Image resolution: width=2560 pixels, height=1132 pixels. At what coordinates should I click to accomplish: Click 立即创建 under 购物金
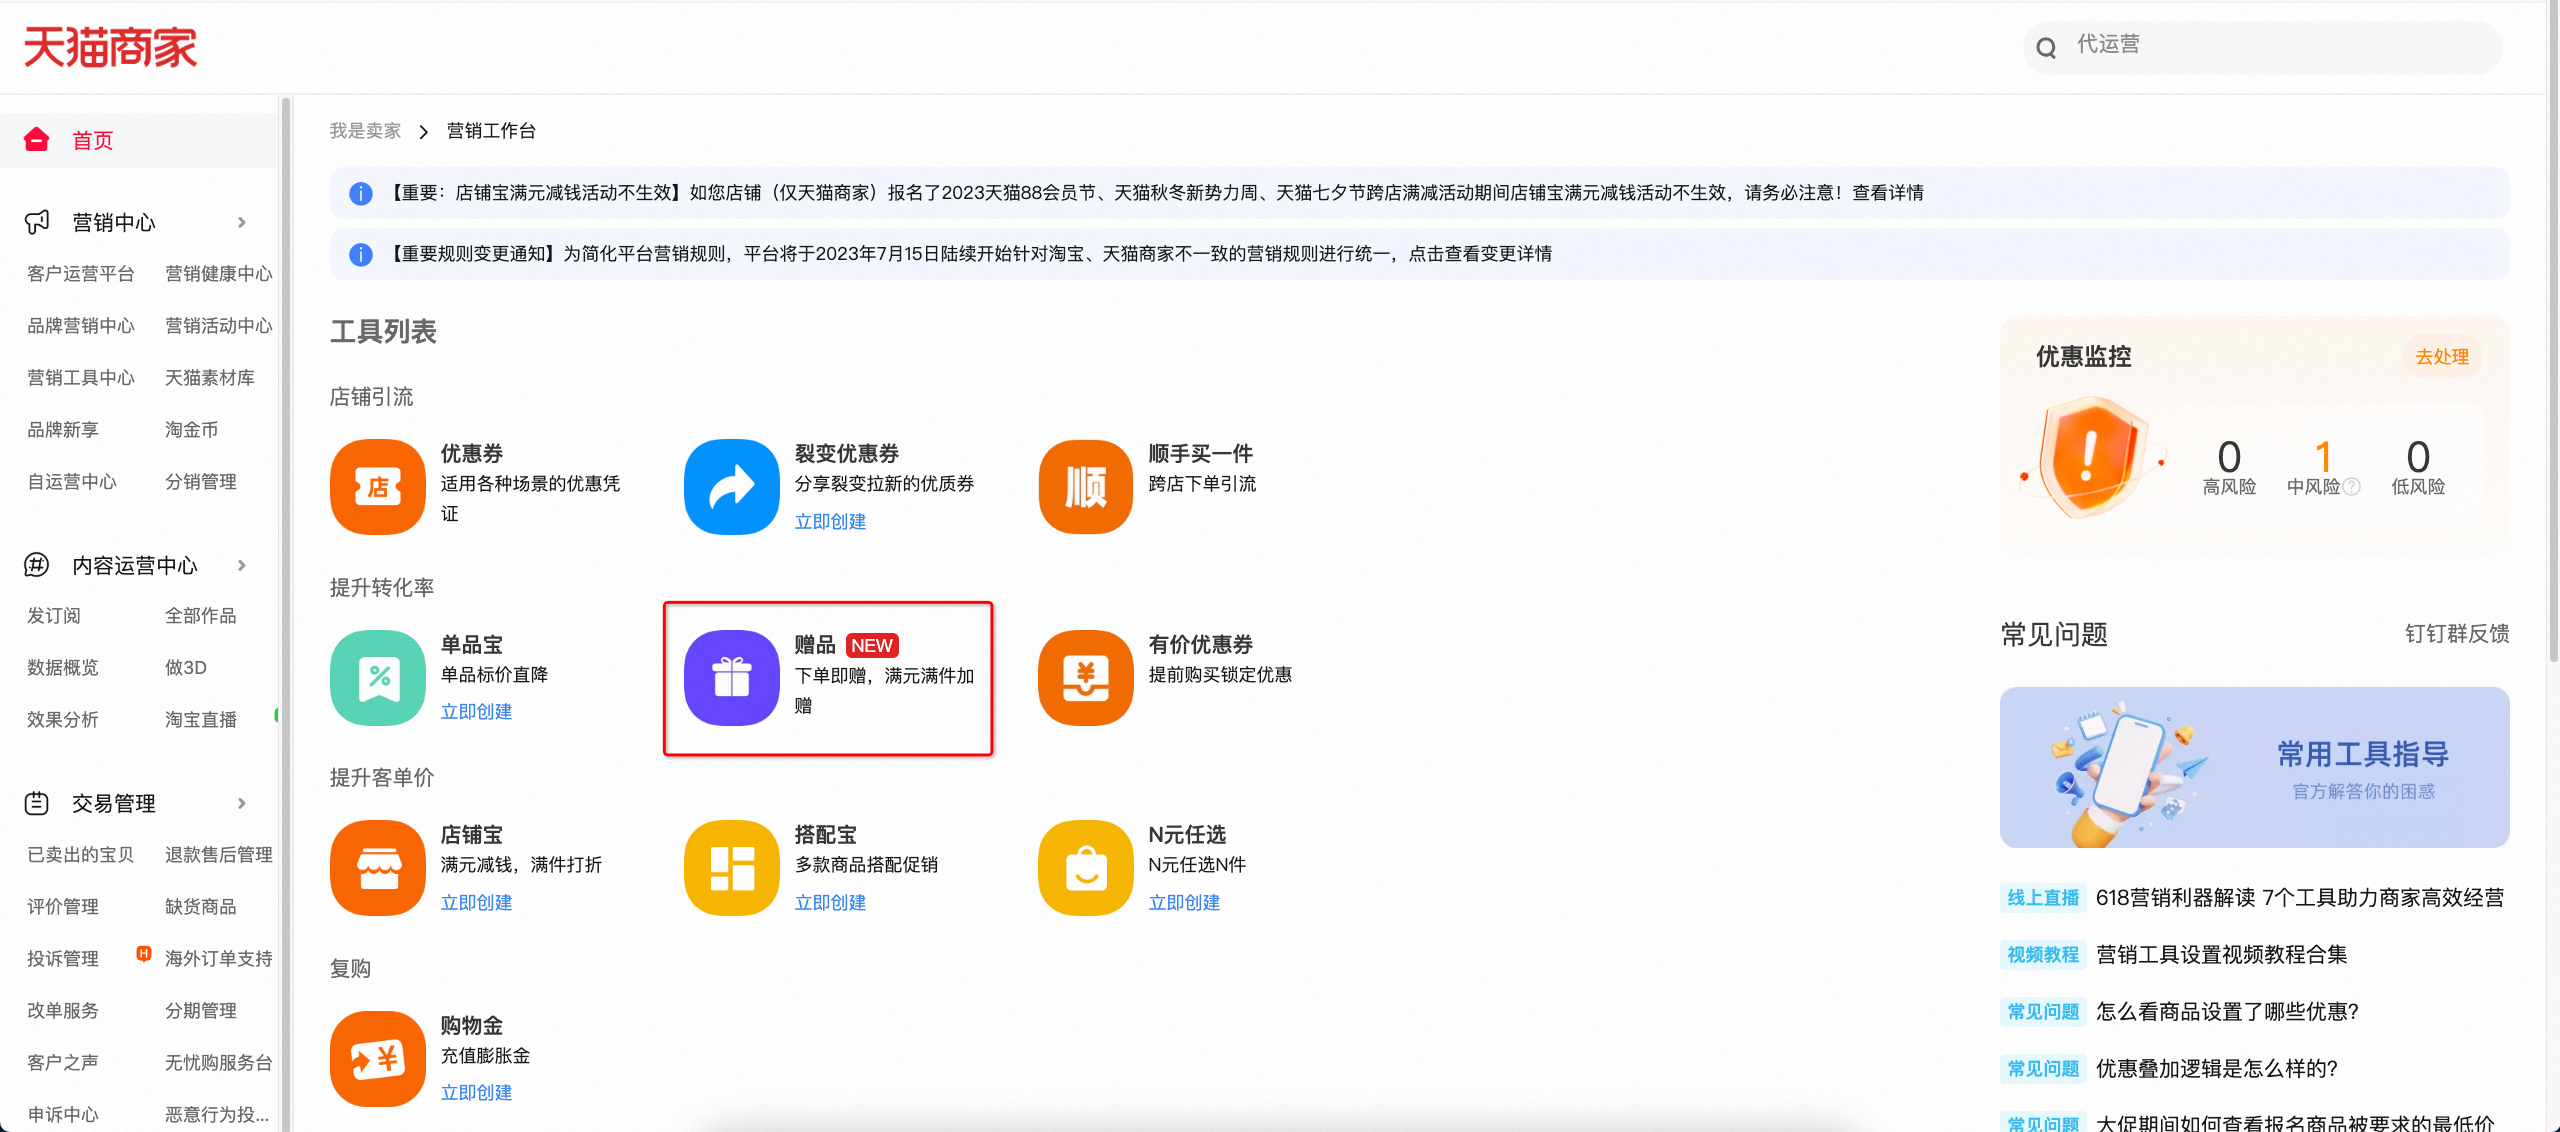pos(476,1092)
